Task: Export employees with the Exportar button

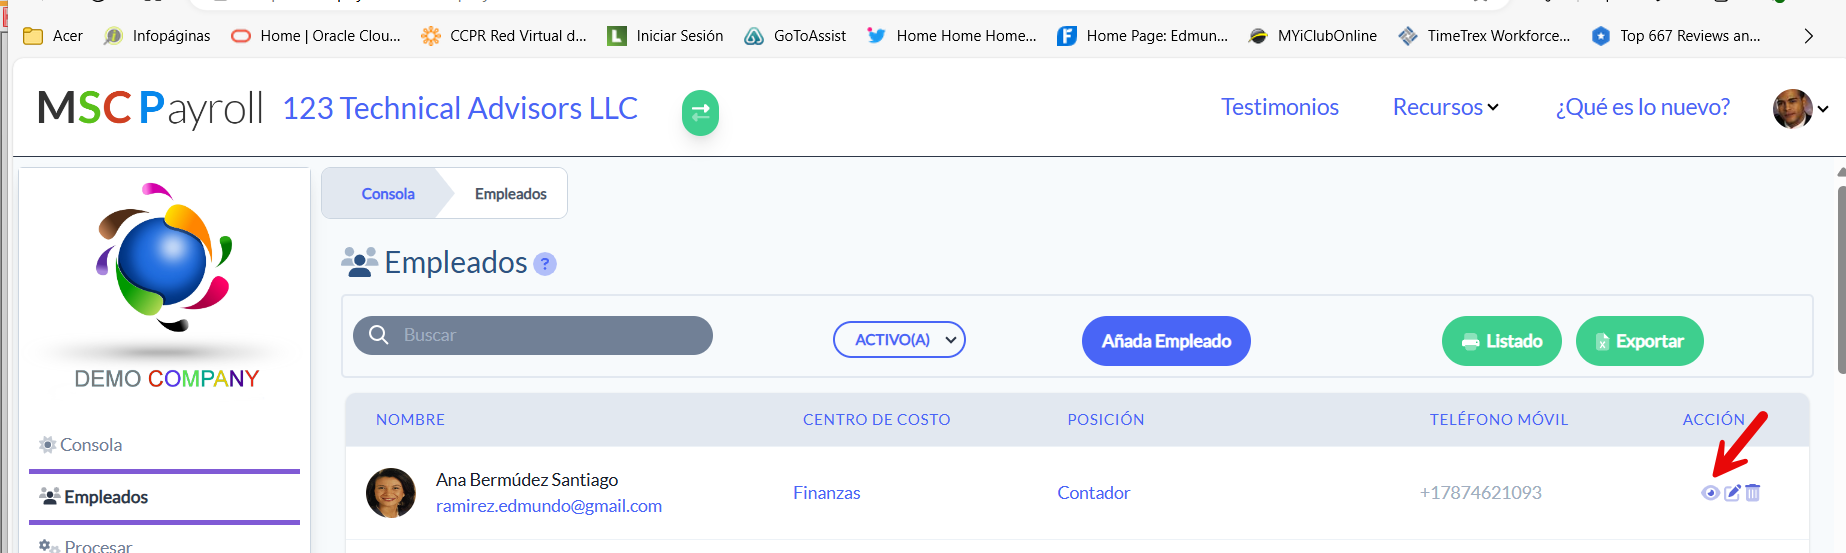Action: pyautogui.click(x=1640, y=341)
